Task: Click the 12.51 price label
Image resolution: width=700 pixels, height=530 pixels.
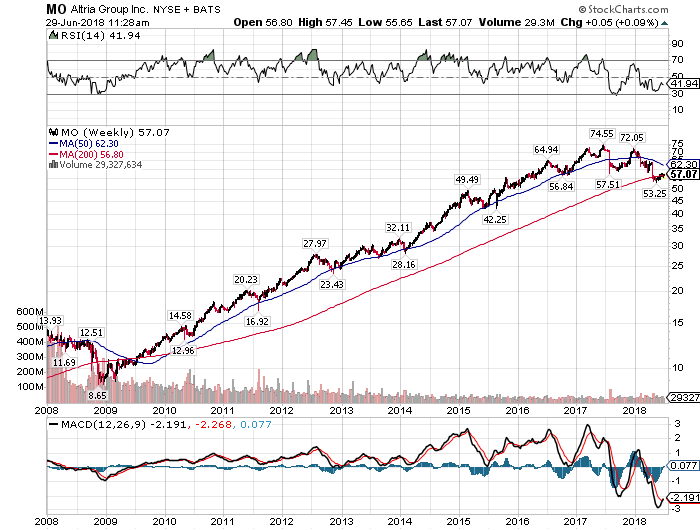Action: (91, 333)
